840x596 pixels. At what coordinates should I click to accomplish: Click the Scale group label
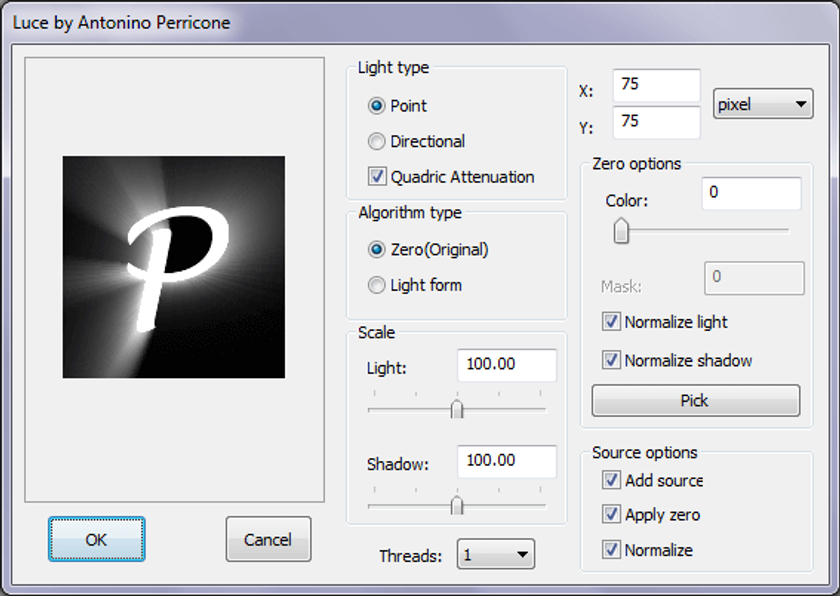click(376, 332)
